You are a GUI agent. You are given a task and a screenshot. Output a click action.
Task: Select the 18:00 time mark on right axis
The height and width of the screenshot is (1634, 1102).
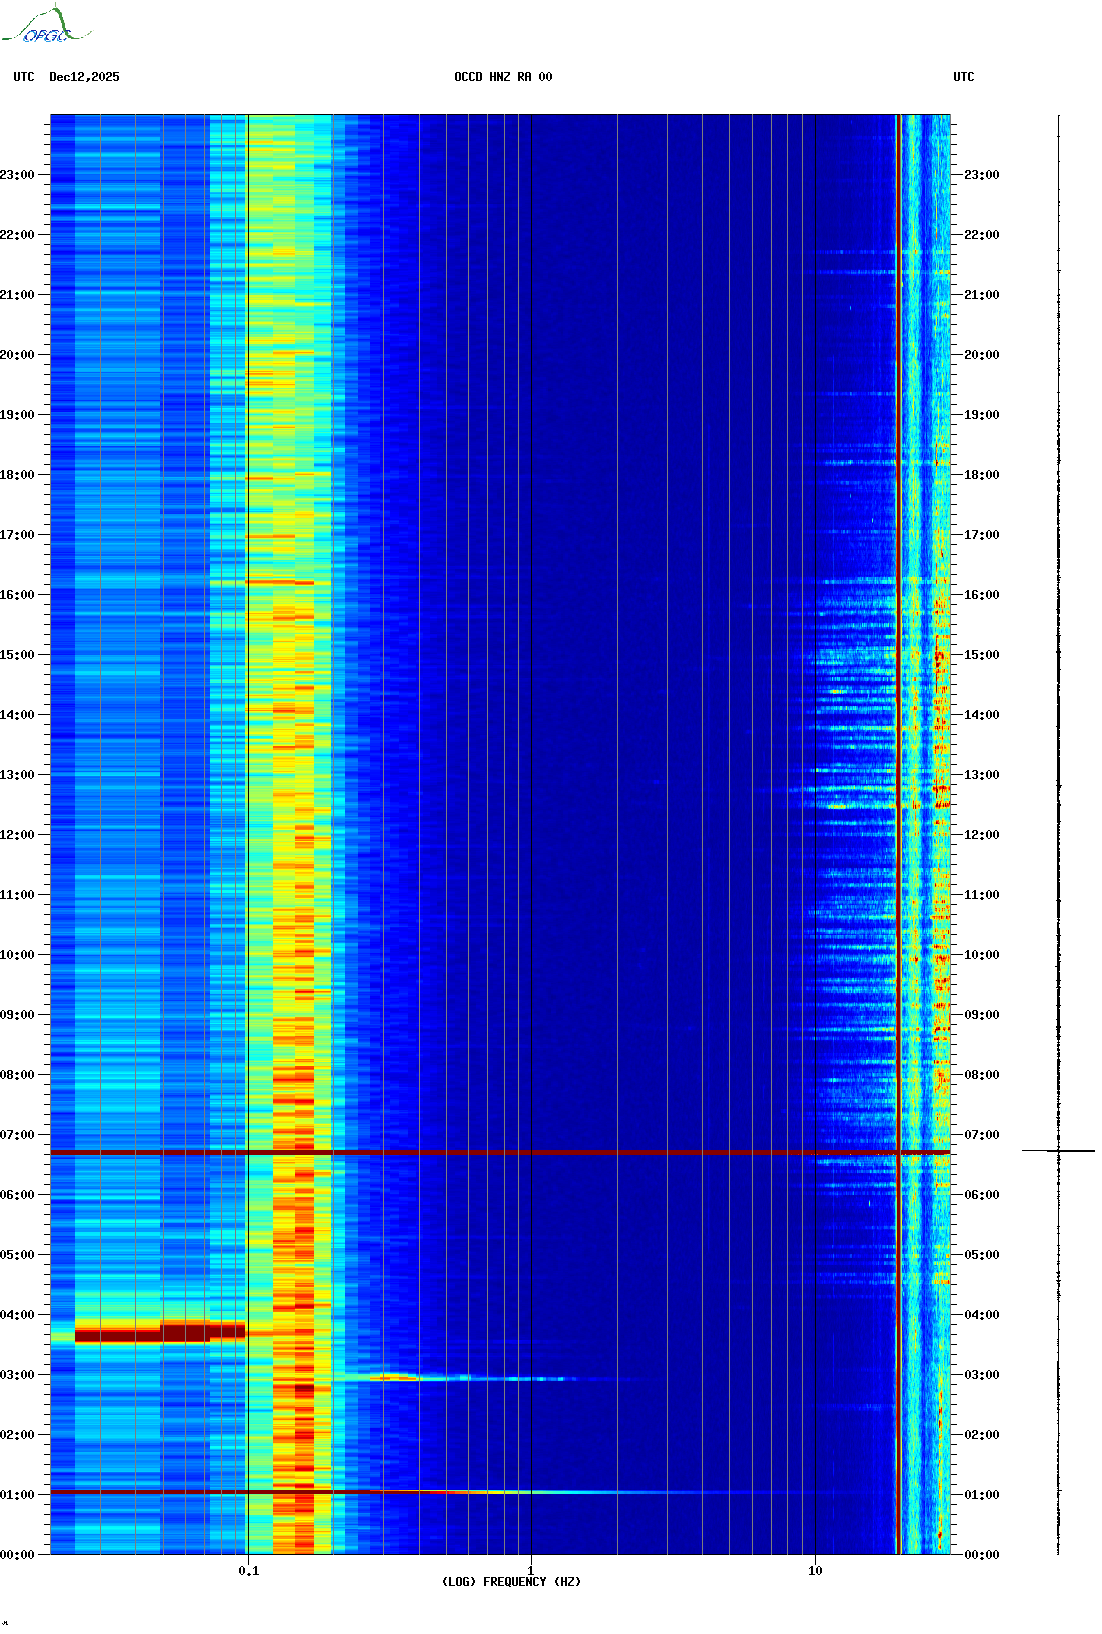coord(981,475)
